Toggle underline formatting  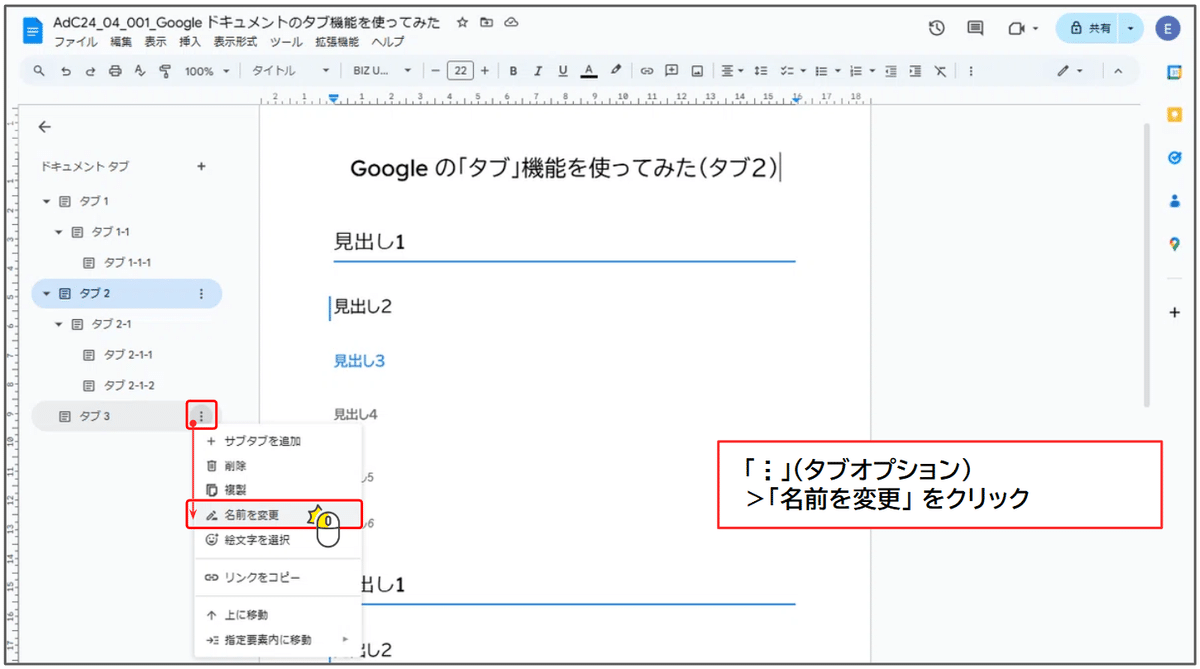click(563, 71)
